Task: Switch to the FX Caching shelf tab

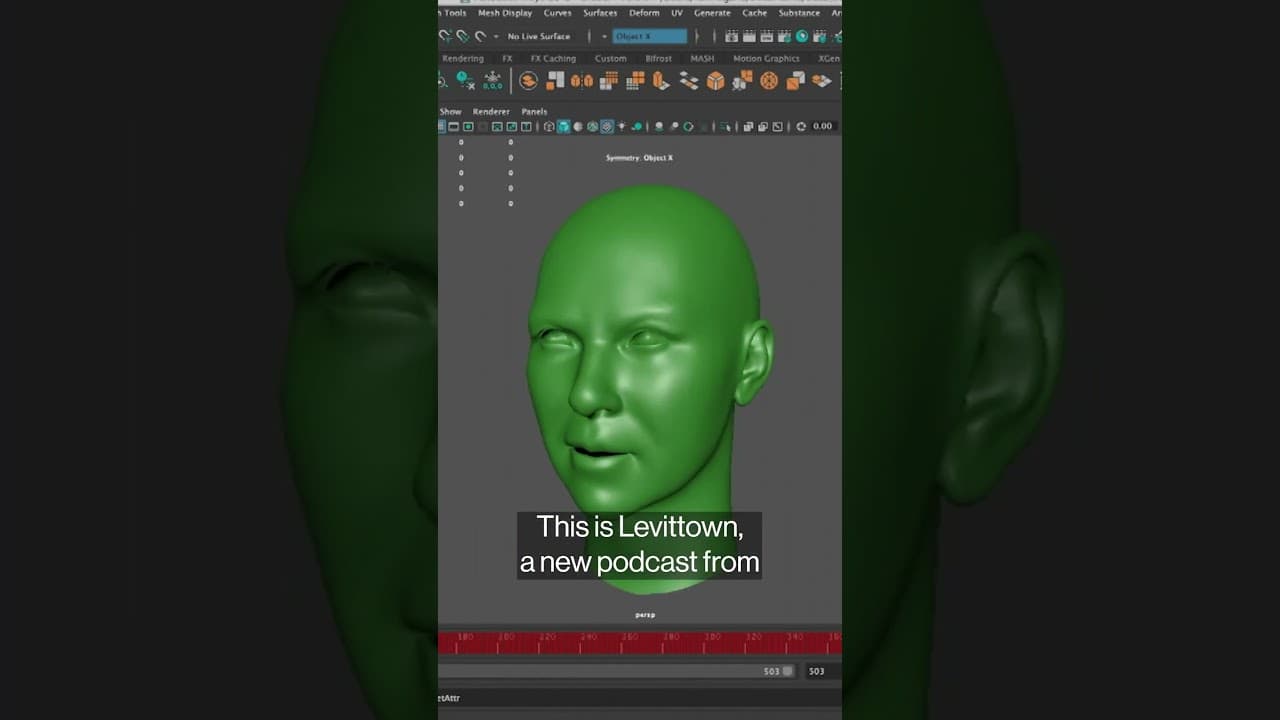Action: 553,59
